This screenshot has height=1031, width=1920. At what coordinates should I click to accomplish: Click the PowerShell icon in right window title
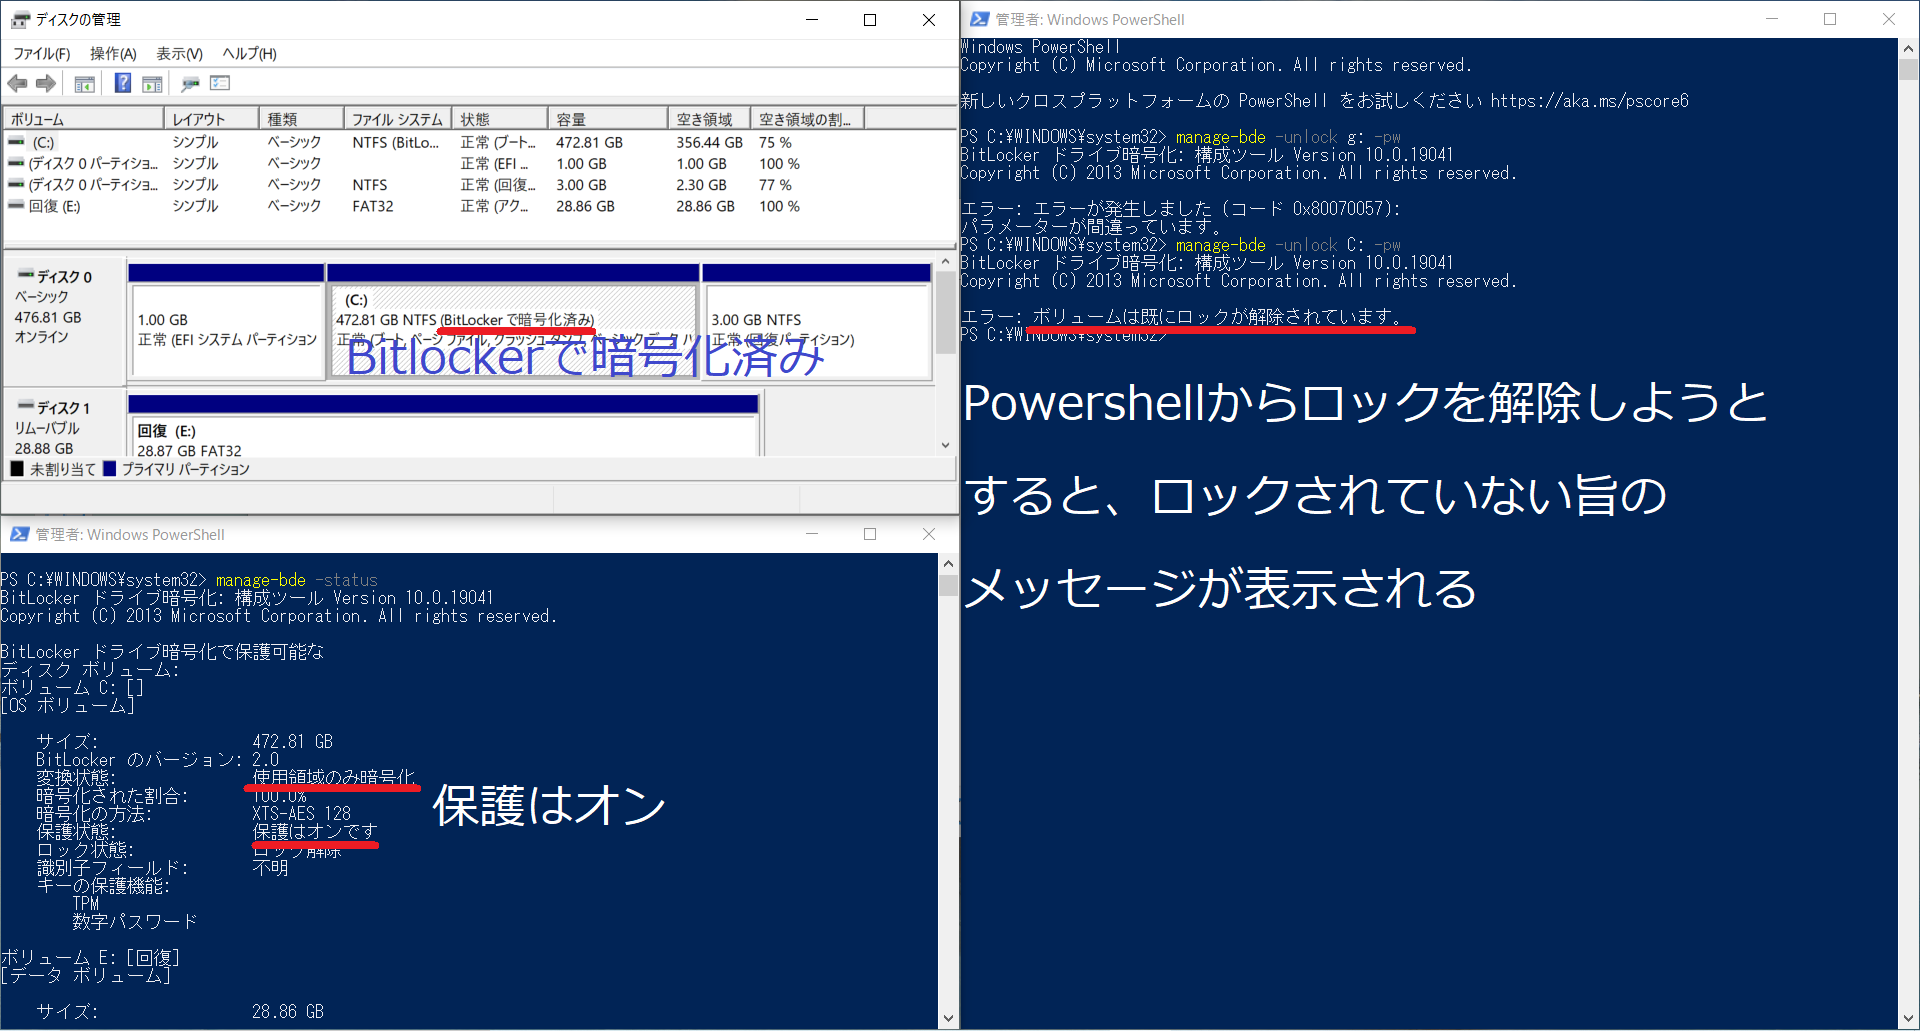980,19
